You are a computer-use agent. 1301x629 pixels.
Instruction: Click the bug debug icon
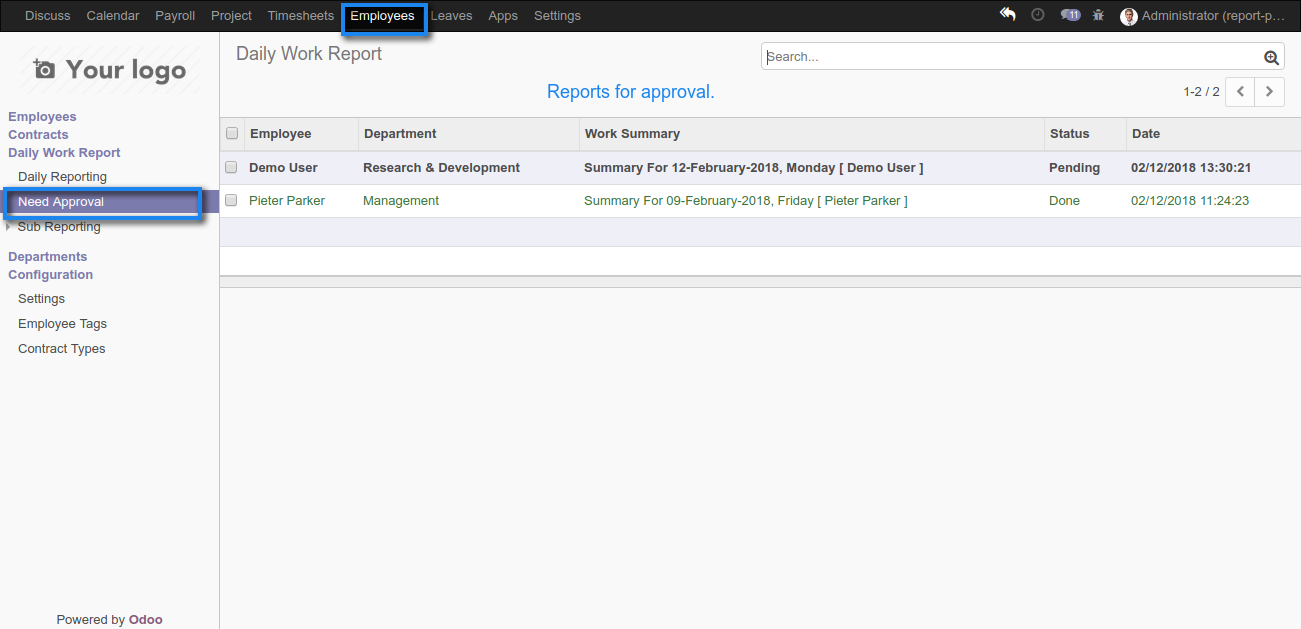coord(1099,15)
